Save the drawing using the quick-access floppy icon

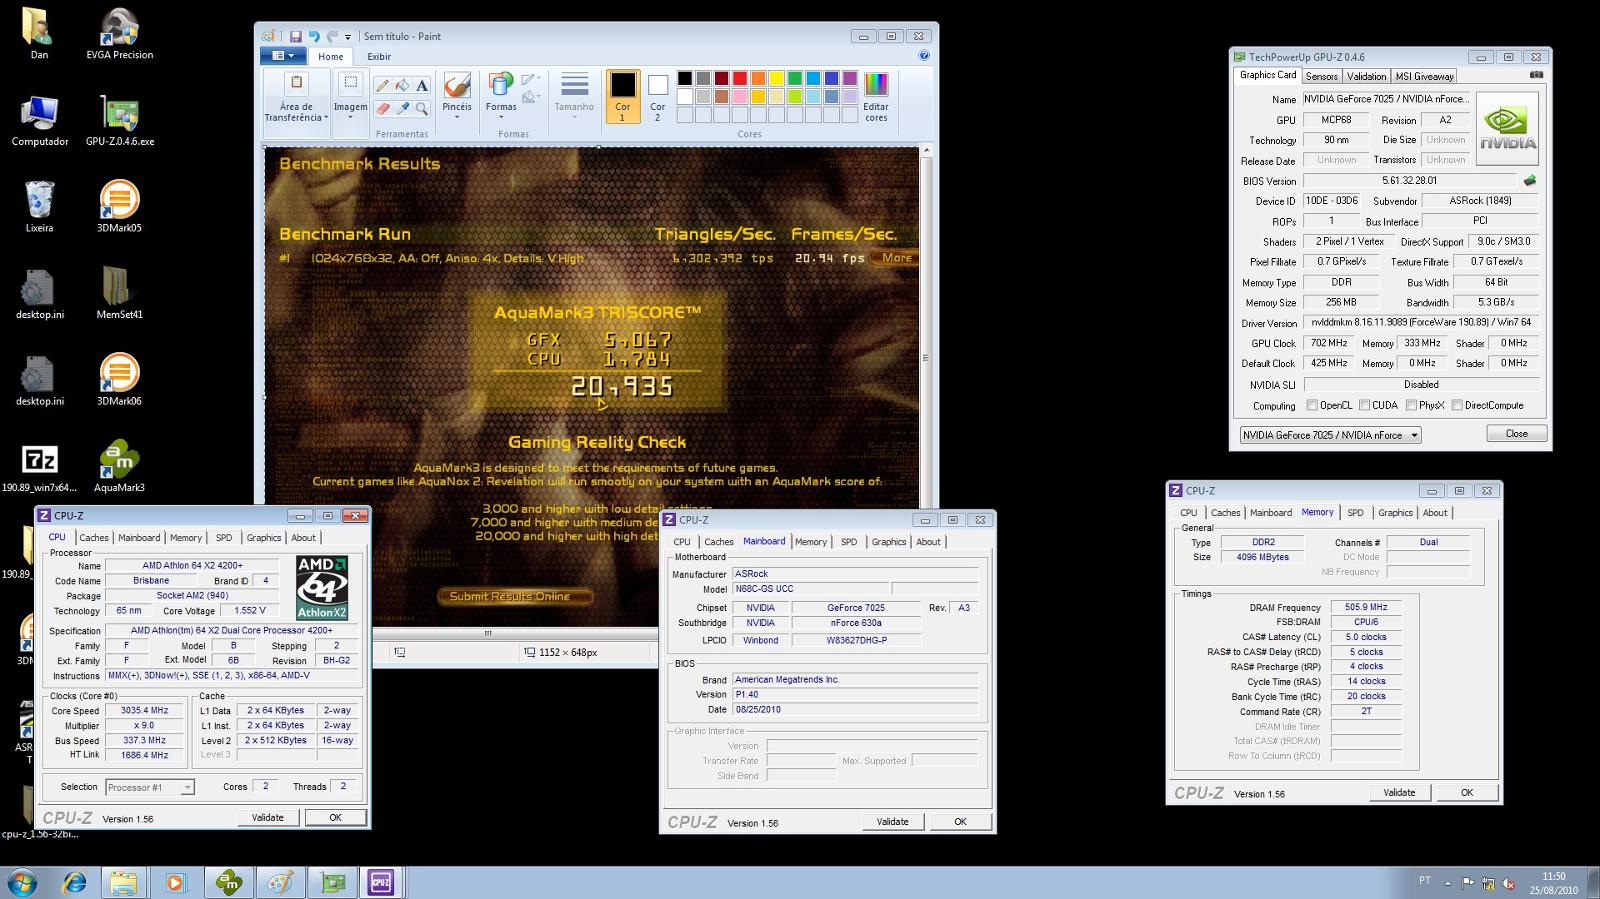tap(295, 37)
